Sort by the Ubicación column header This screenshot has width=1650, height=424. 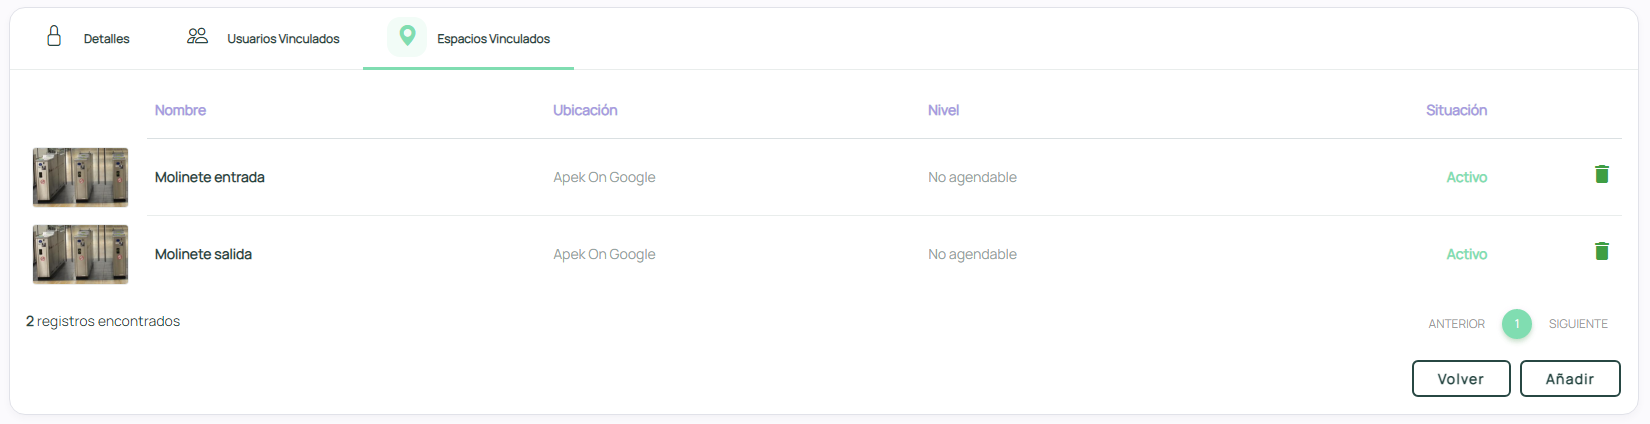pos(585,110)
